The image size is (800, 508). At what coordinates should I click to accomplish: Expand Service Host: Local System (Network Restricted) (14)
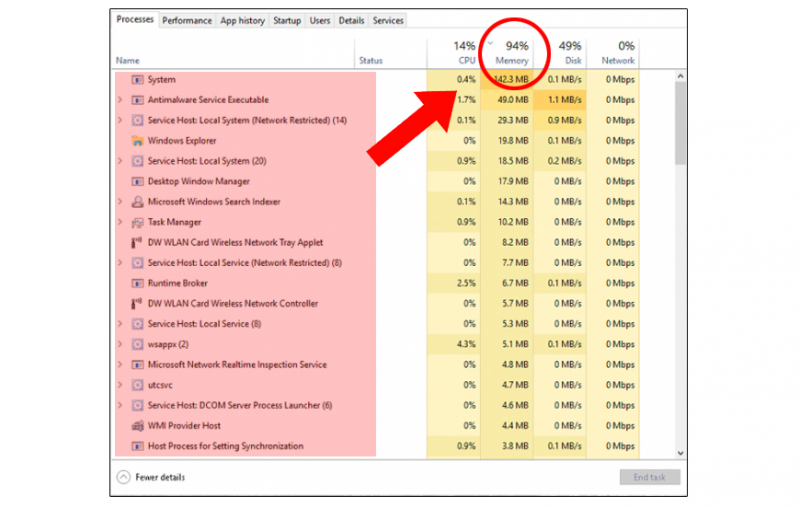click(120, 120)
